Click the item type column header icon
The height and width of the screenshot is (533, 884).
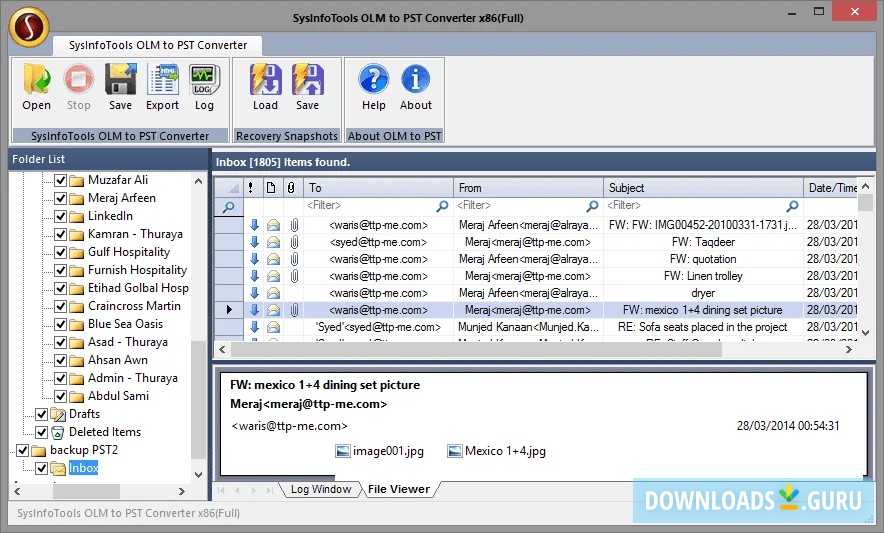[271, 188]
